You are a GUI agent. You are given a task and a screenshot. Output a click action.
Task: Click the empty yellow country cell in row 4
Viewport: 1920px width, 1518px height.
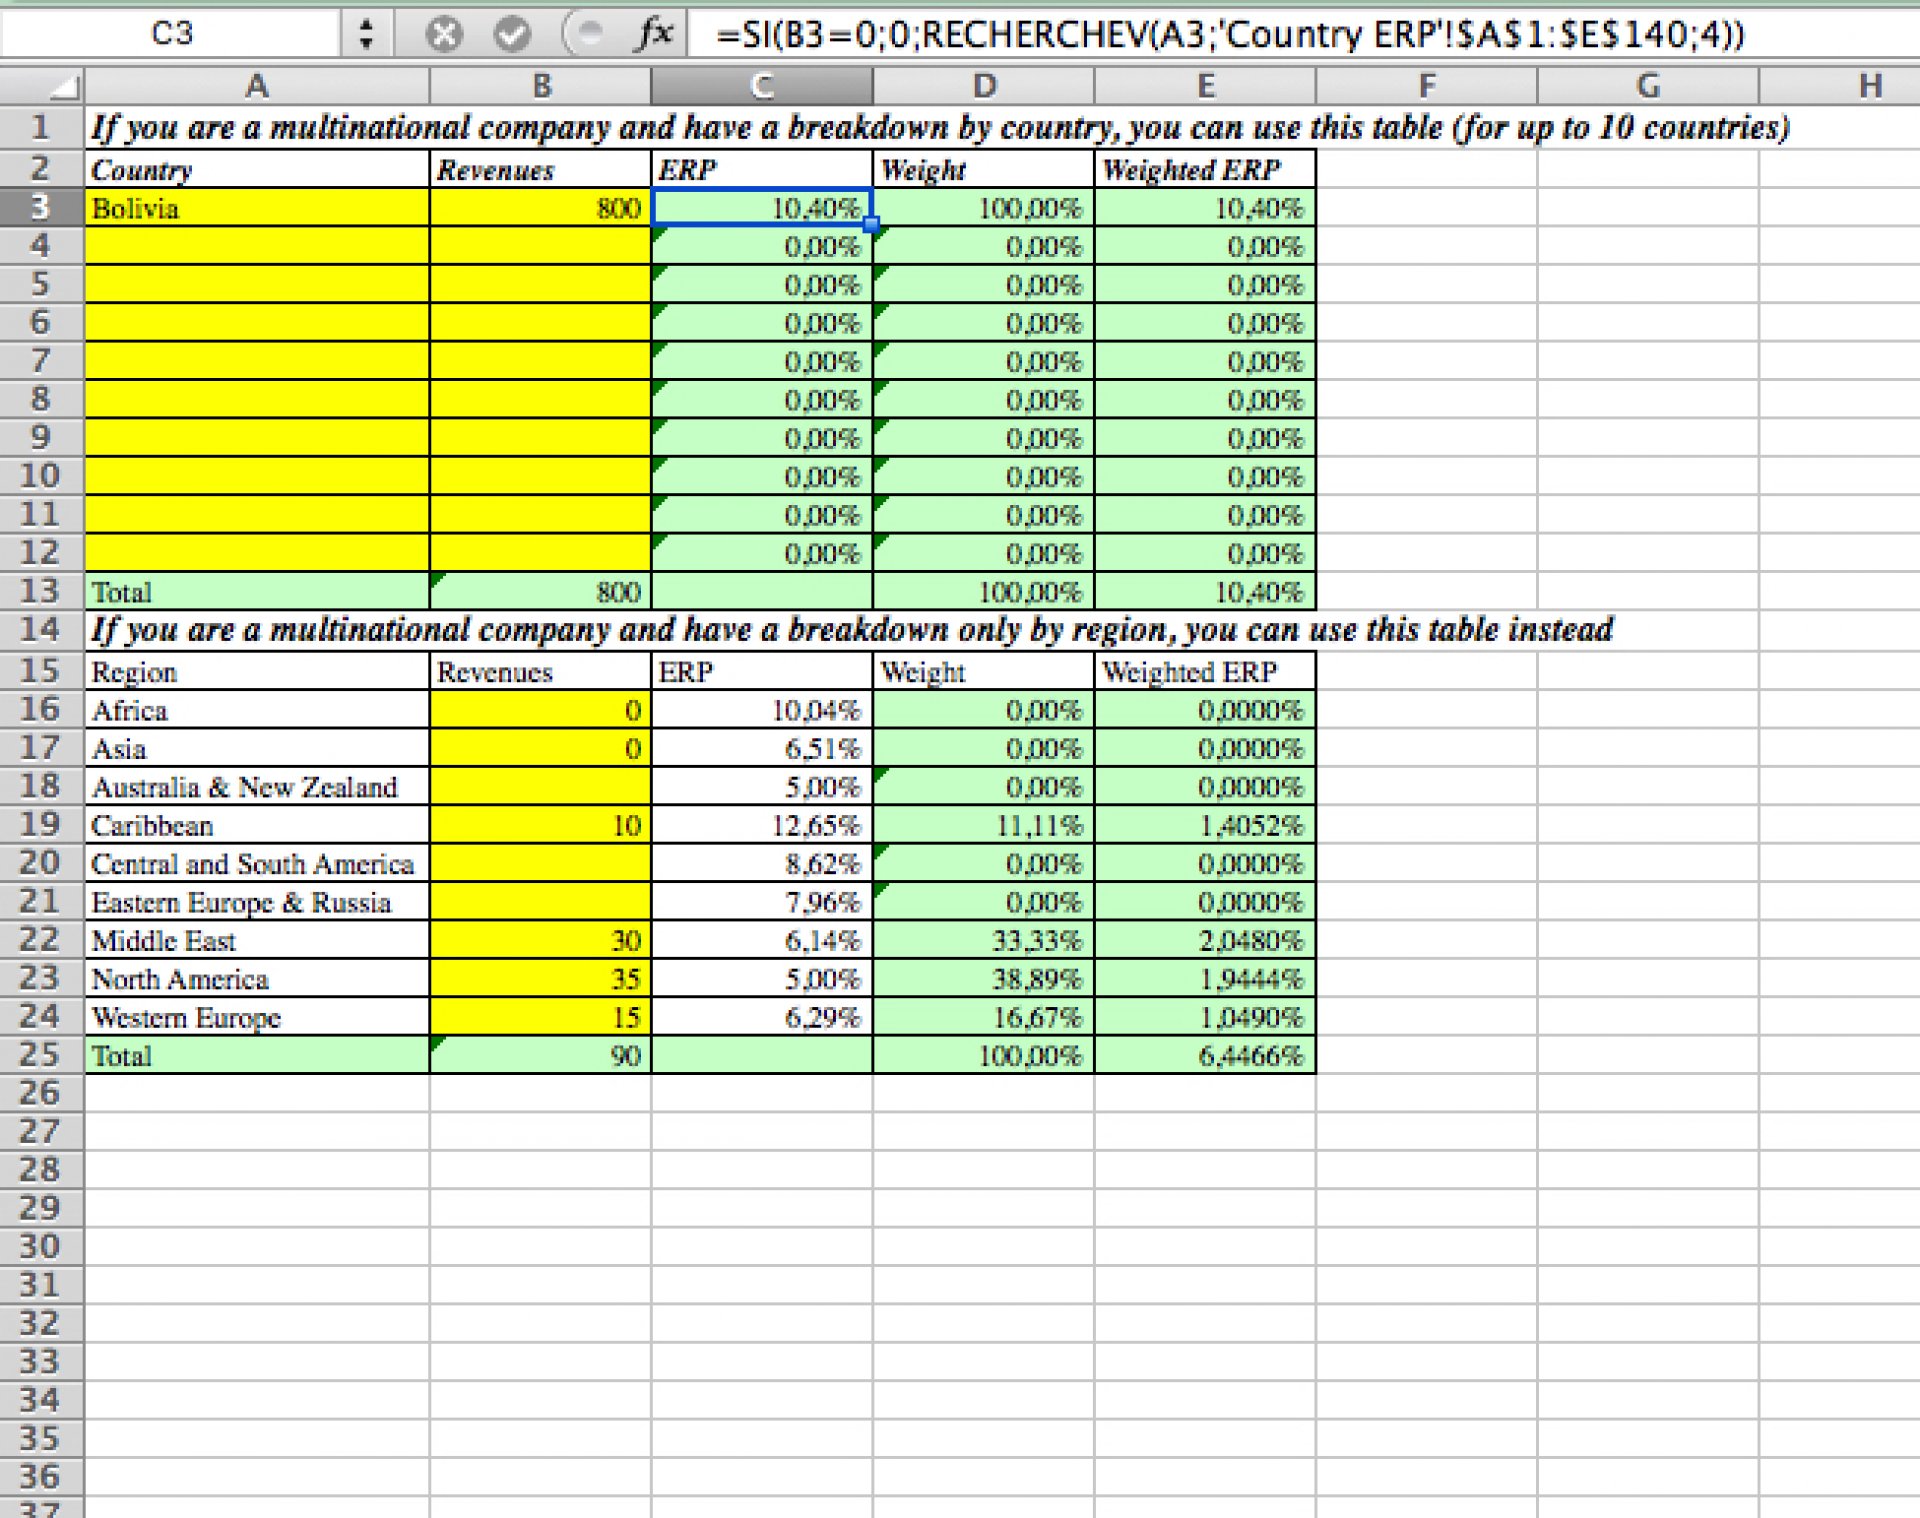click(x=257, y=246)
